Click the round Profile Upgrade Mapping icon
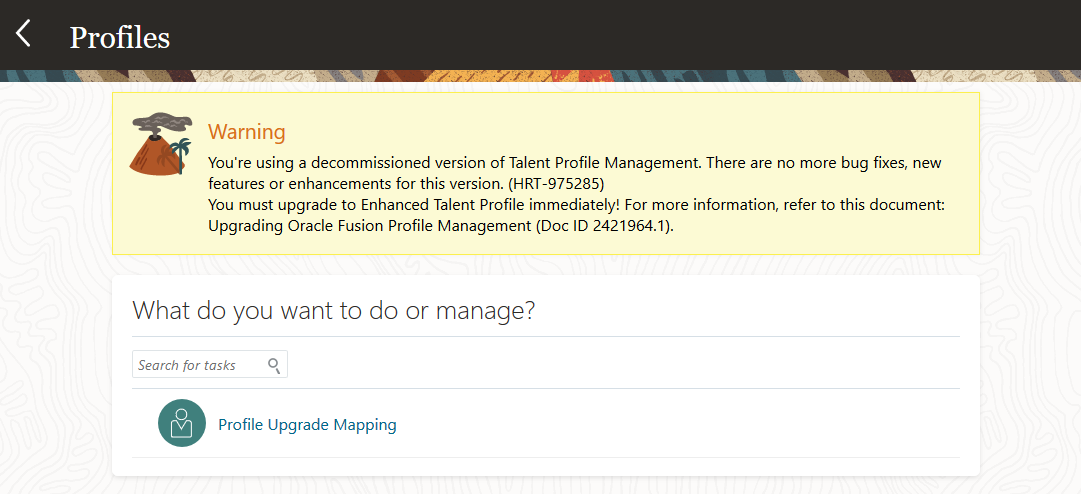 click(181, 423)
